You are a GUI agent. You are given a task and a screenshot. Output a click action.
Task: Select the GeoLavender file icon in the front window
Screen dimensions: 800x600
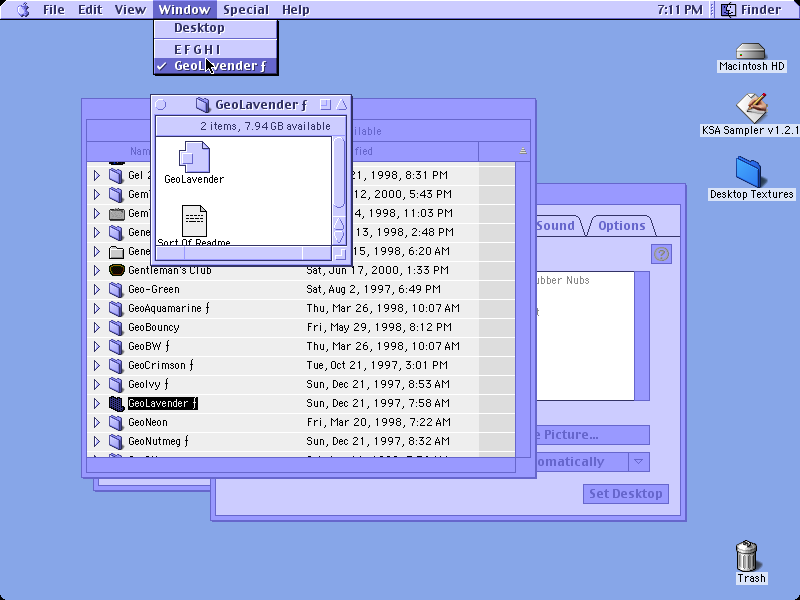[x=194, y=157]
